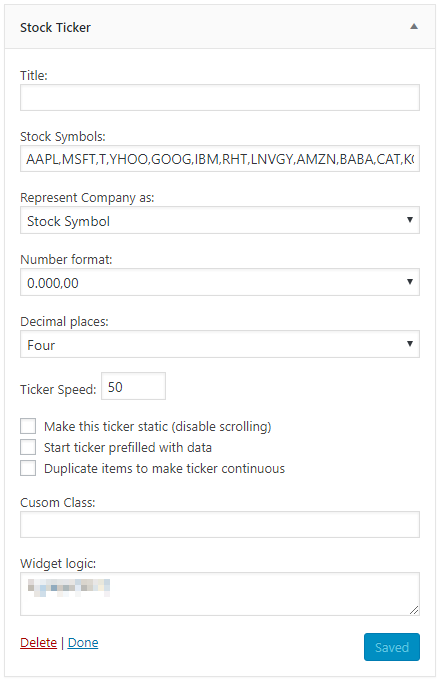
Task: Click the Decimal places dropdown arrow
Action: point(410,344)
